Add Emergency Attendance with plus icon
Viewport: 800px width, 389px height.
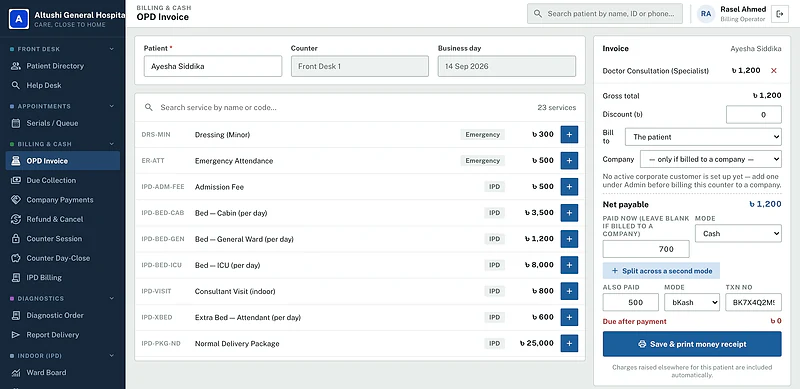(569, 160)
